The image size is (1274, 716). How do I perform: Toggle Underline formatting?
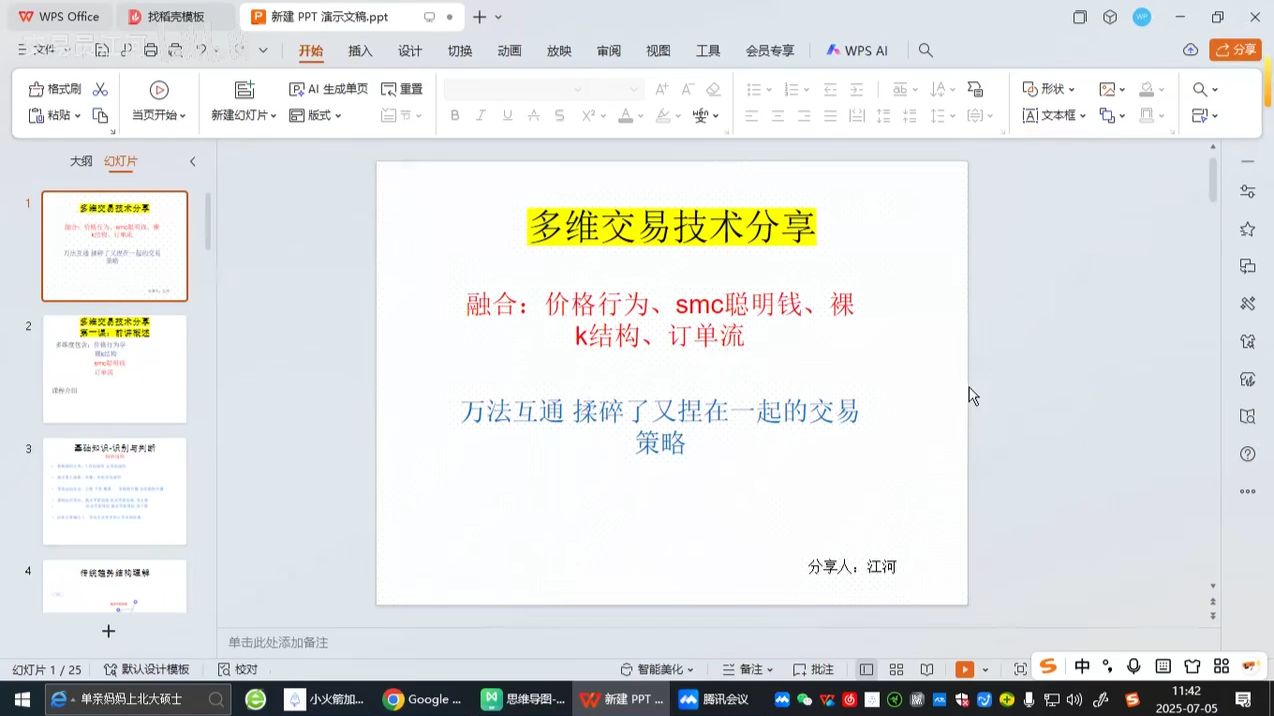tap(507, 116)
